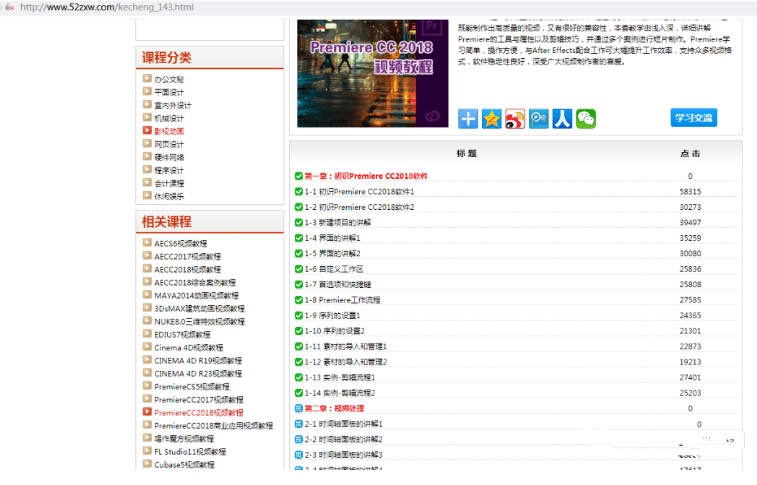Open the 机械设计 category
Viewport: 757px width, 485px height.
point(169,118)
